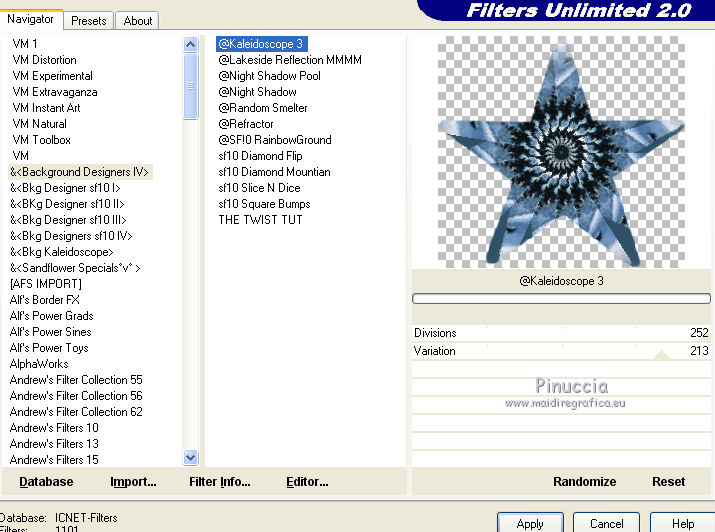715x532 pixels.
Task: Select the VM Natural category
Action: (x=39, y=124)
